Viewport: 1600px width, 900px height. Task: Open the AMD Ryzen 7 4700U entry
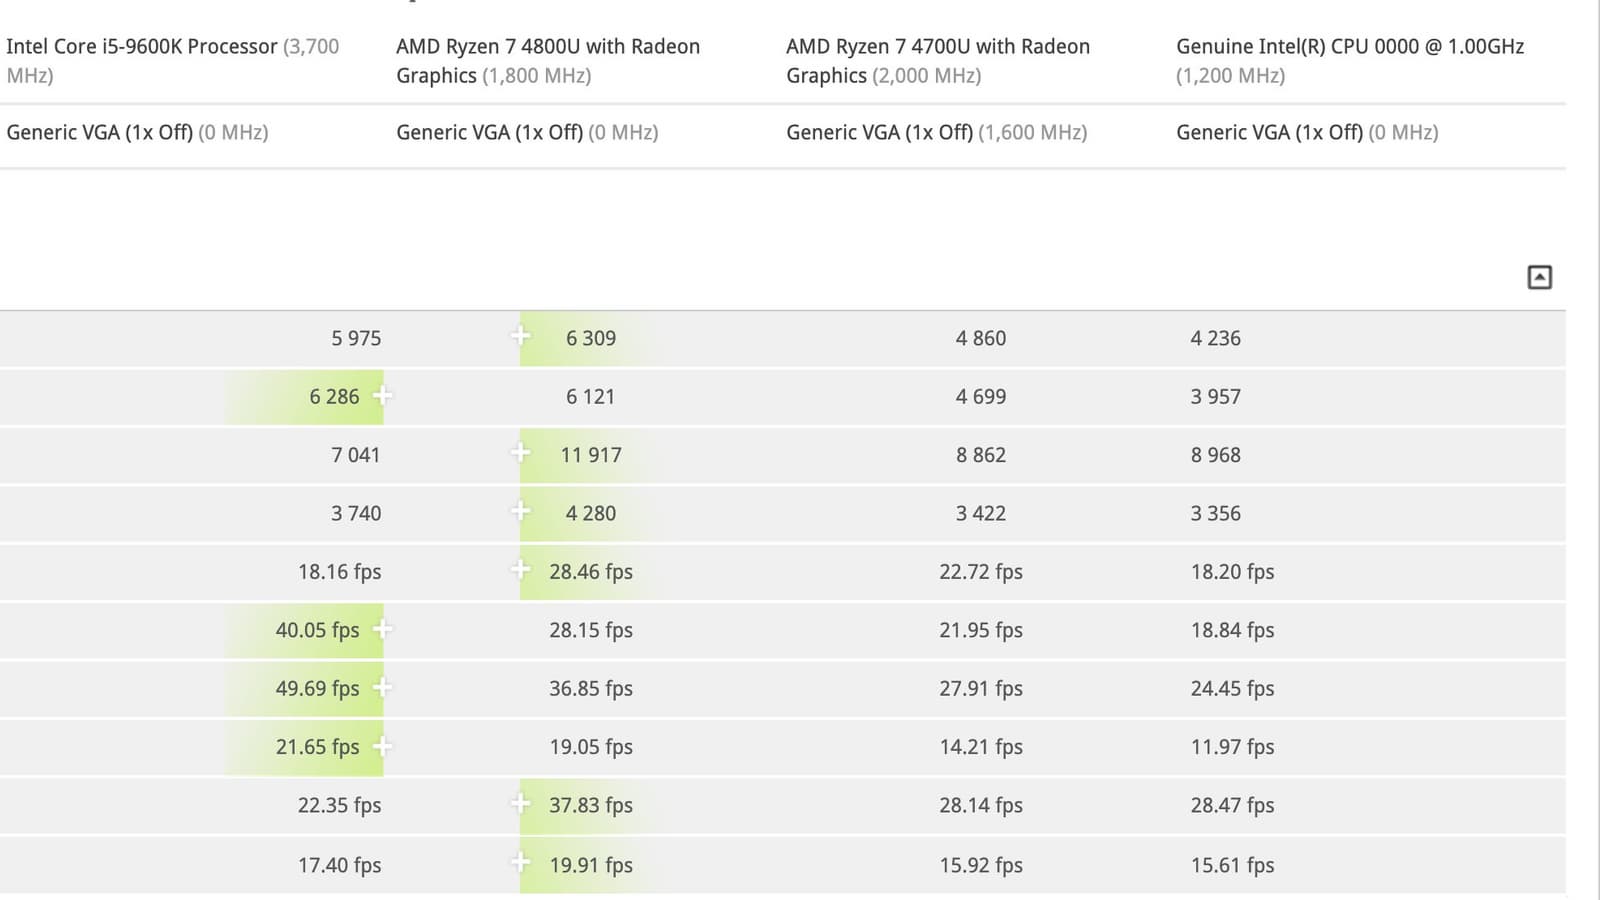coord(937,47)
